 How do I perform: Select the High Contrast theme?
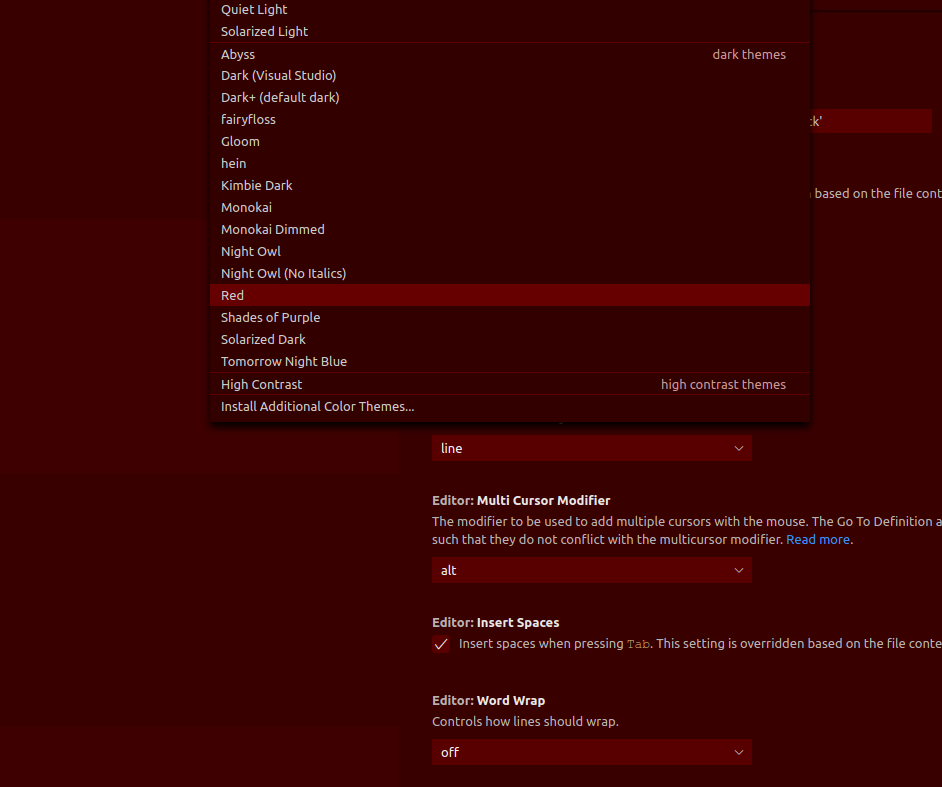pos(510,384)
